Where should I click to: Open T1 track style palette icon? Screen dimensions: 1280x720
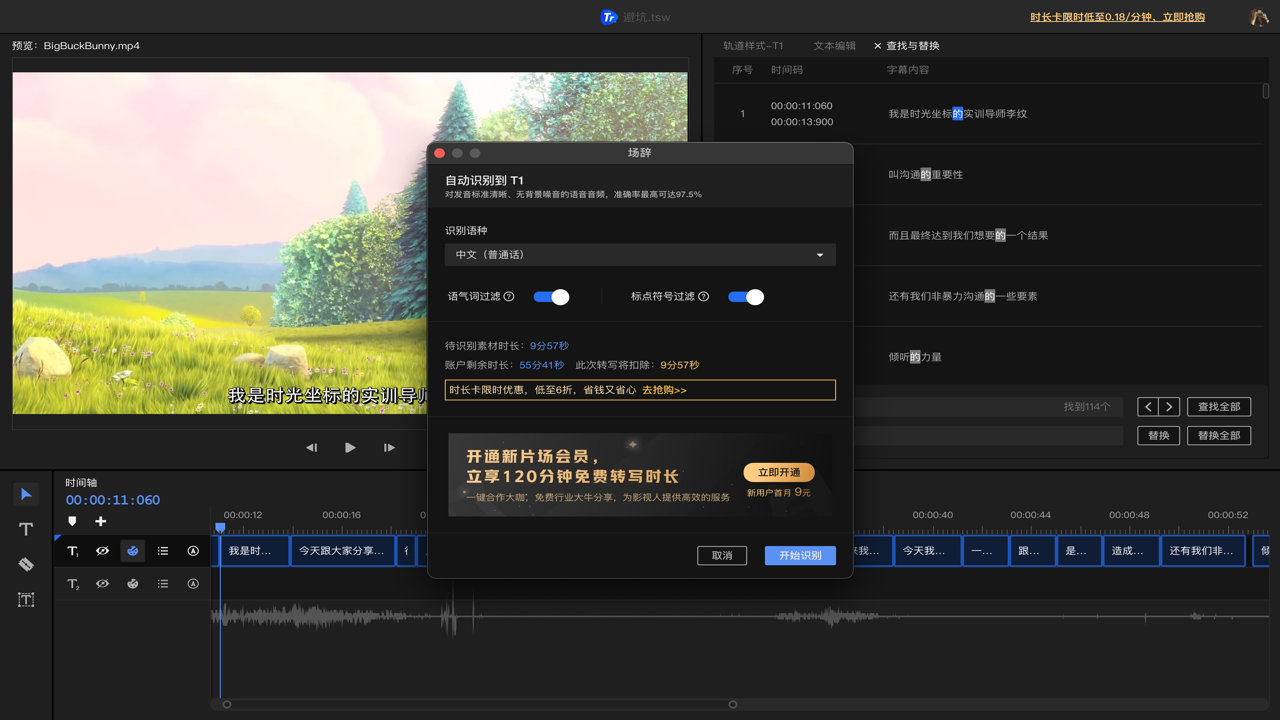point(133,551)
